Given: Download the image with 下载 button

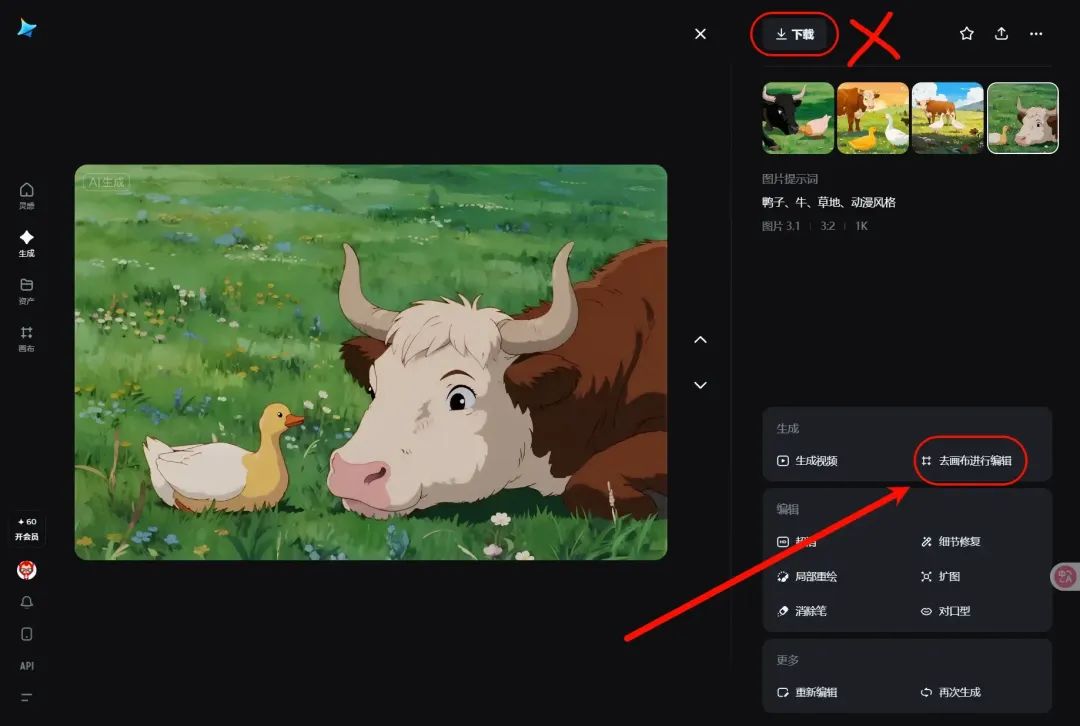Looking at the screenshot, I should tap(794, 34).
